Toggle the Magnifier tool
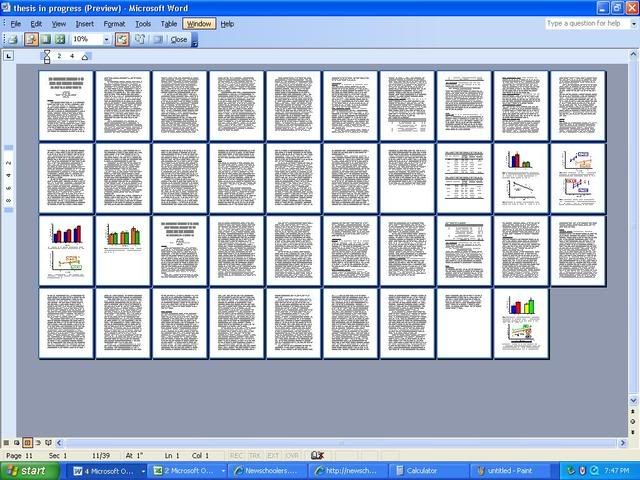 tap(30, 39)
